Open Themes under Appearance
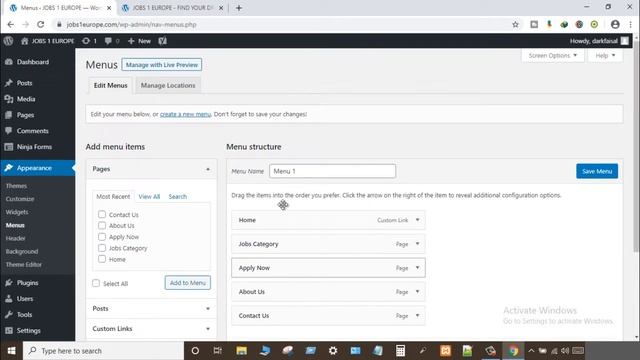 click(x=16, y=186)
